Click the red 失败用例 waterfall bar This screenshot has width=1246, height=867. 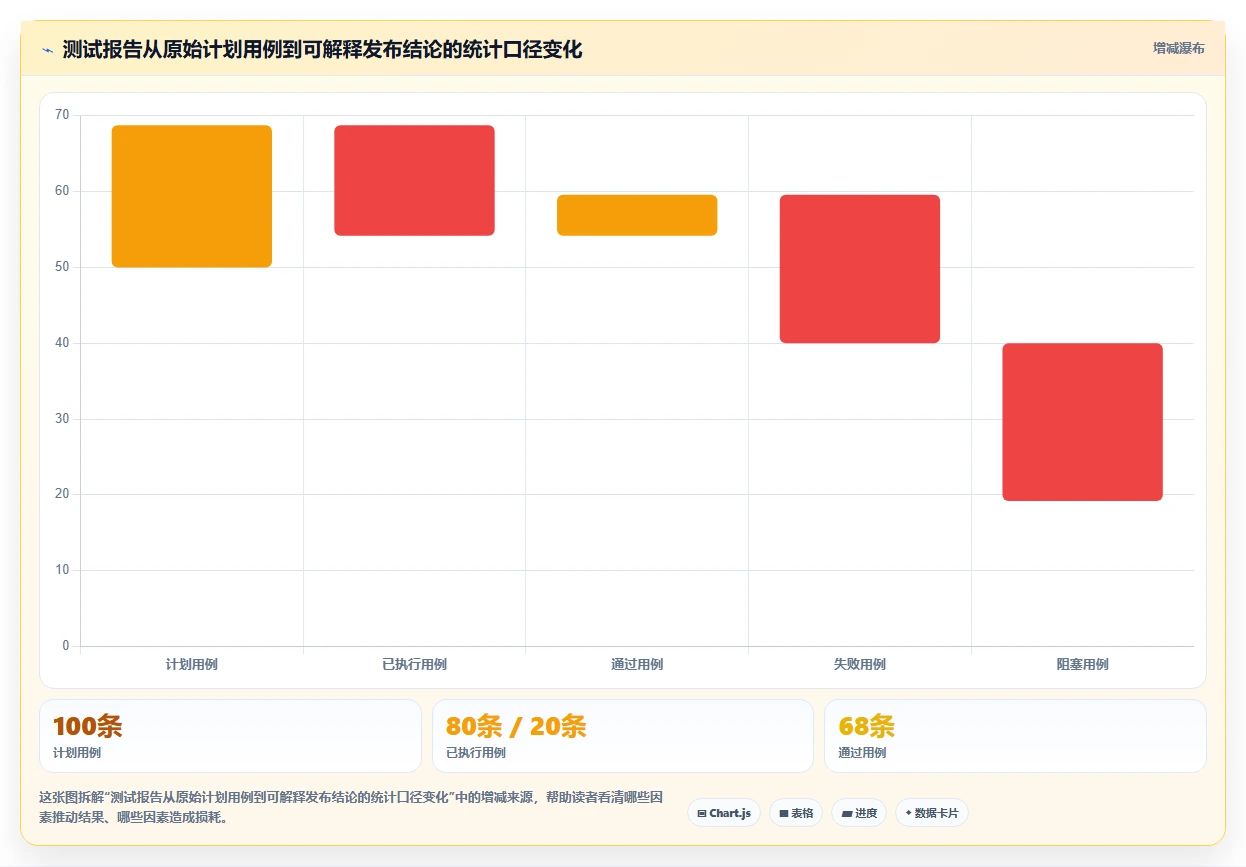[860, 269]
